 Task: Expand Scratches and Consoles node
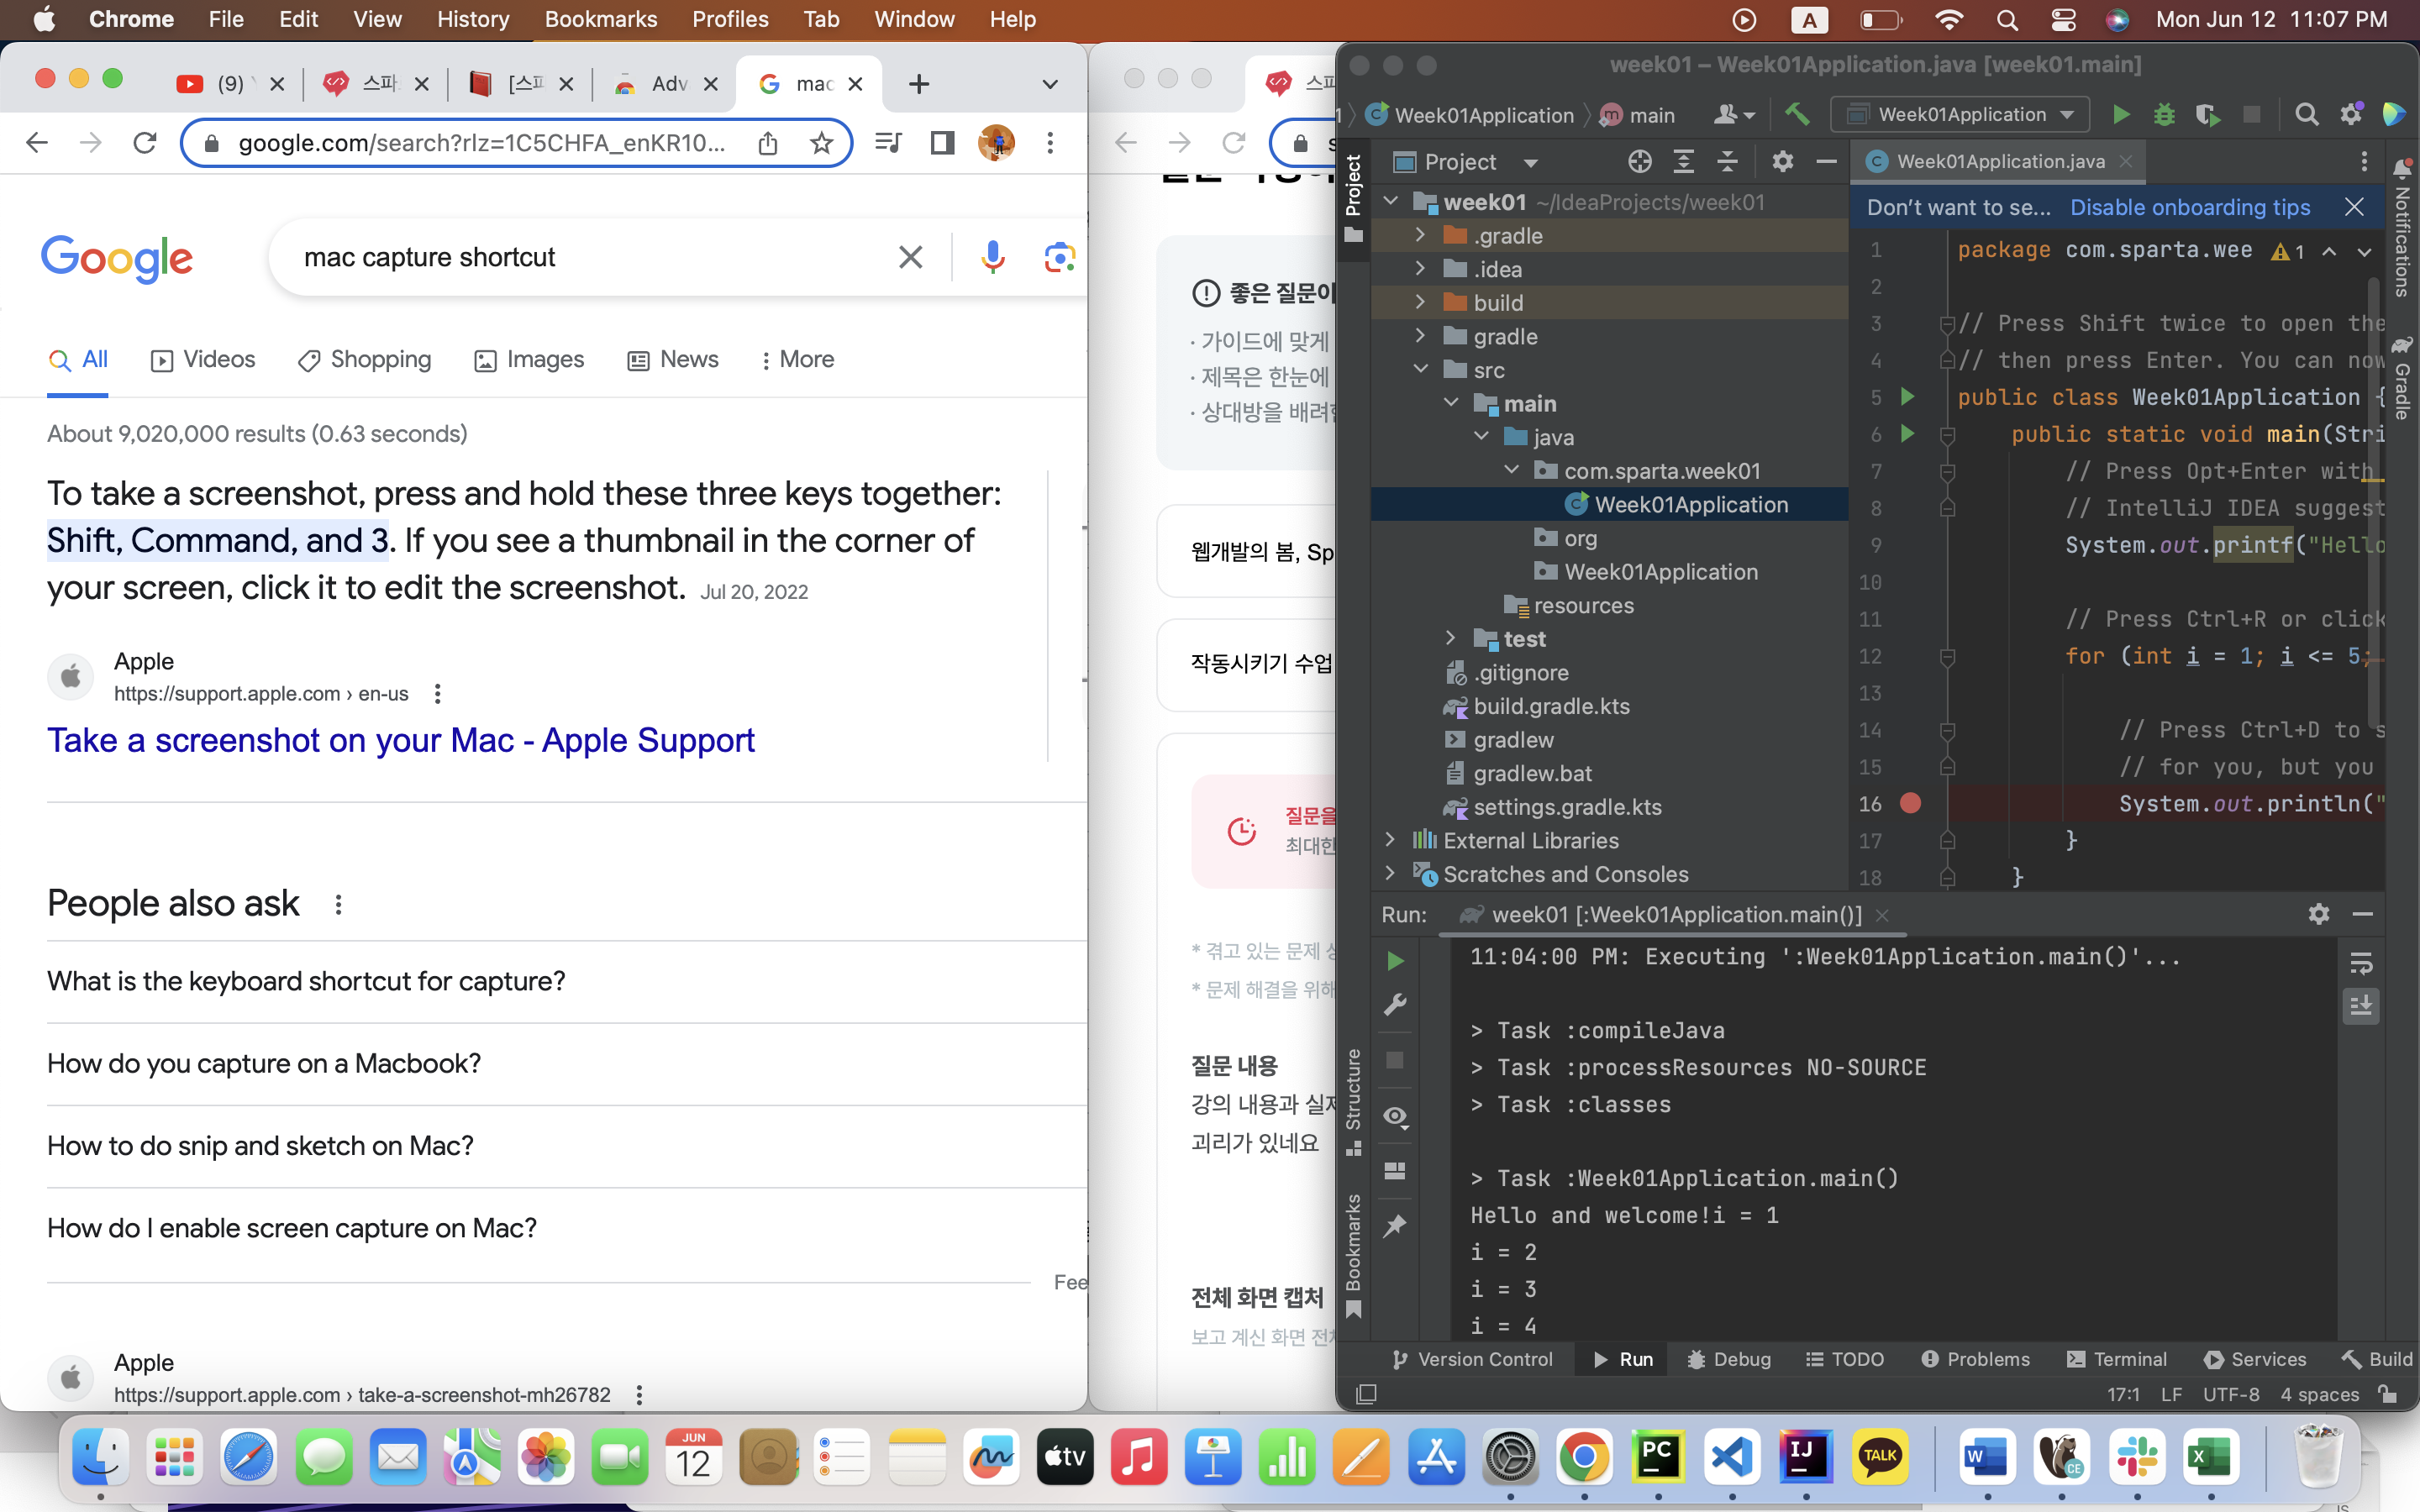pyautogui.click(x=1390, y=873)
